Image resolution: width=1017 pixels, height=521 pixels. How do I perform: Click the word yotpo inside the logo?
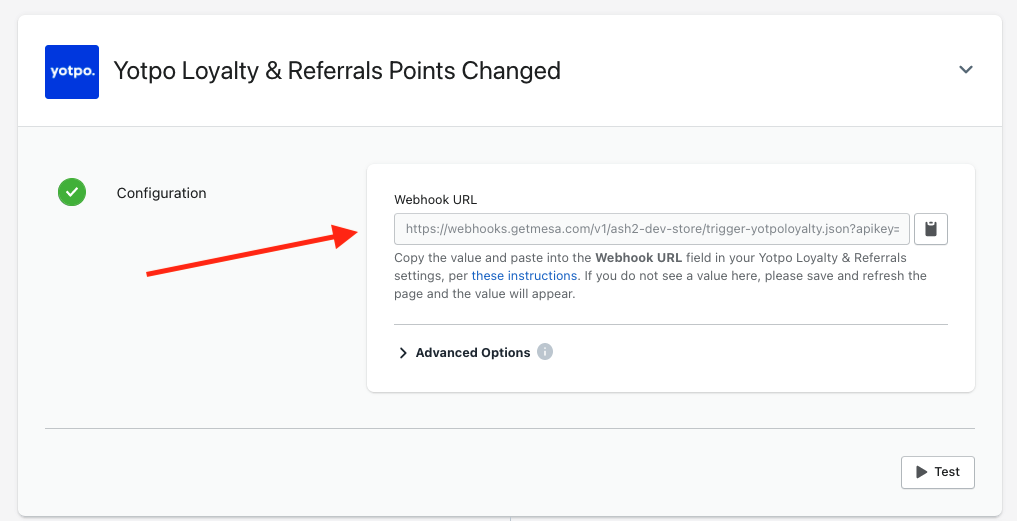[x=72, y=71]
